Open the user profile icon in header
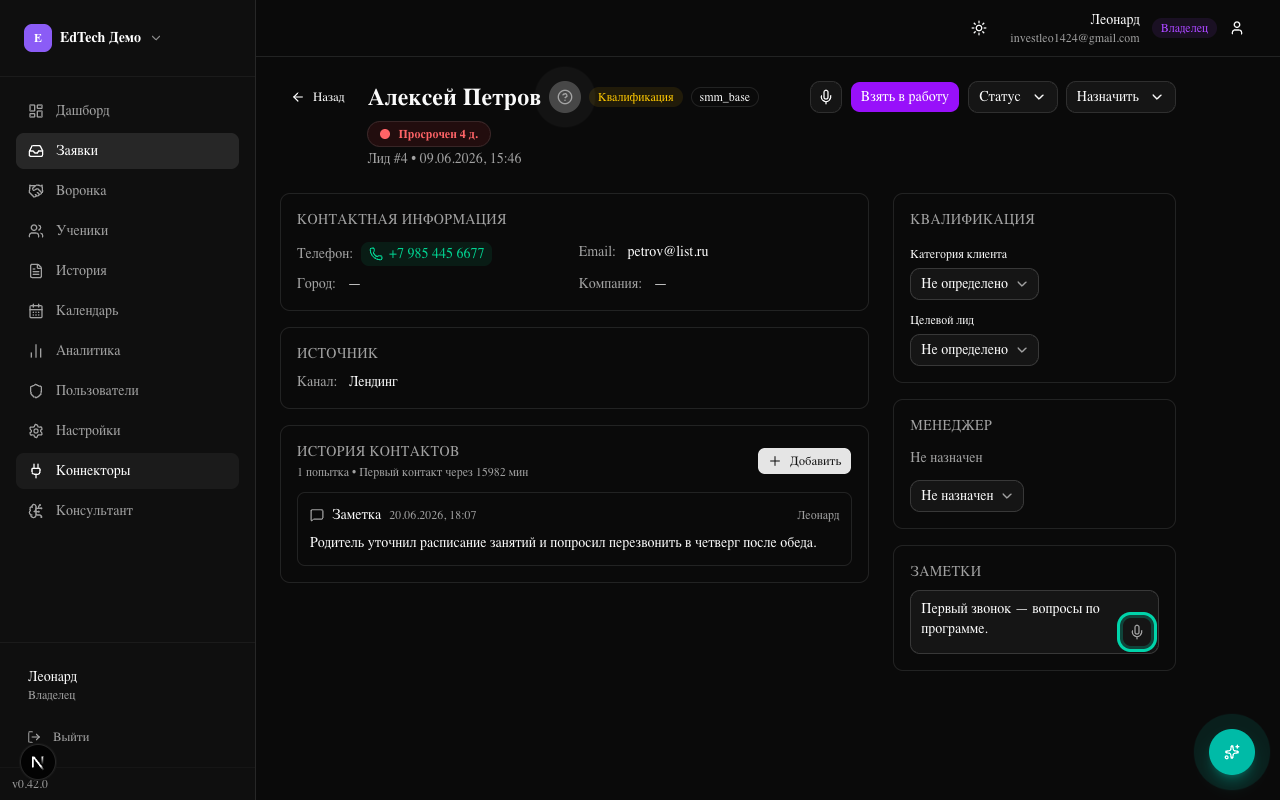The height and width of the screenshot is (800, 1280). pos(1237,28)
